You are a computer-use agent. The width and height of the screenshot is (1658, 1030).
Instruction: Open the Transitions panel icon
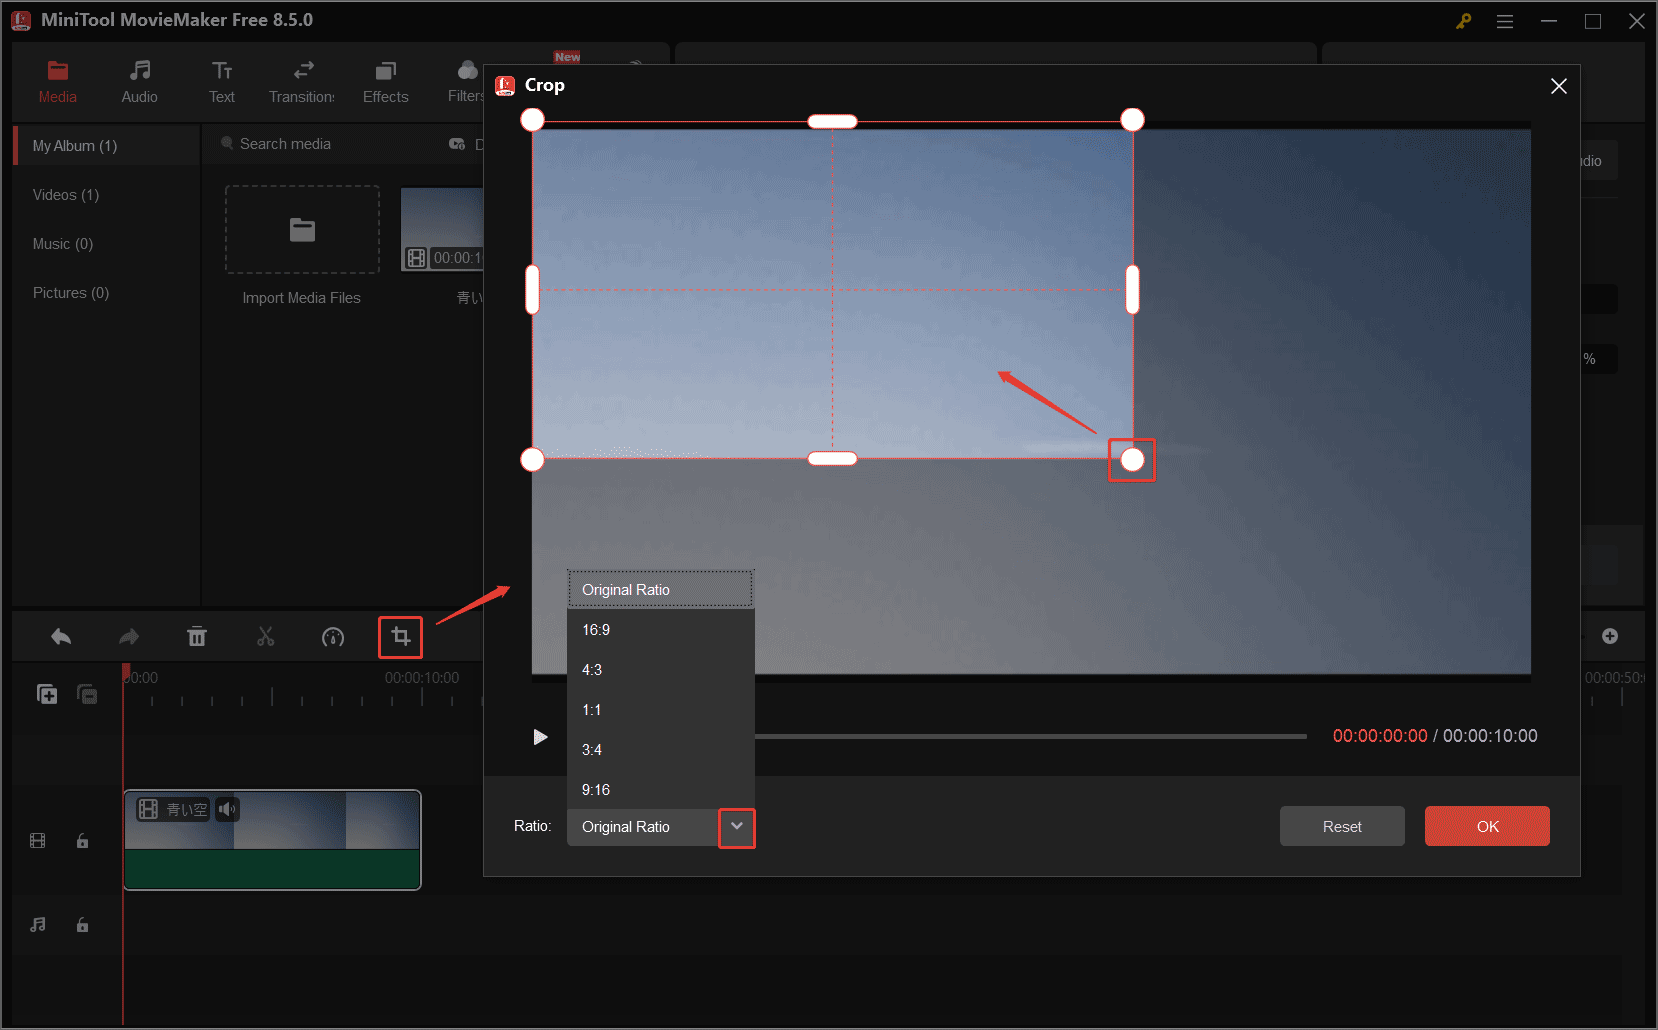pos(301,80)
